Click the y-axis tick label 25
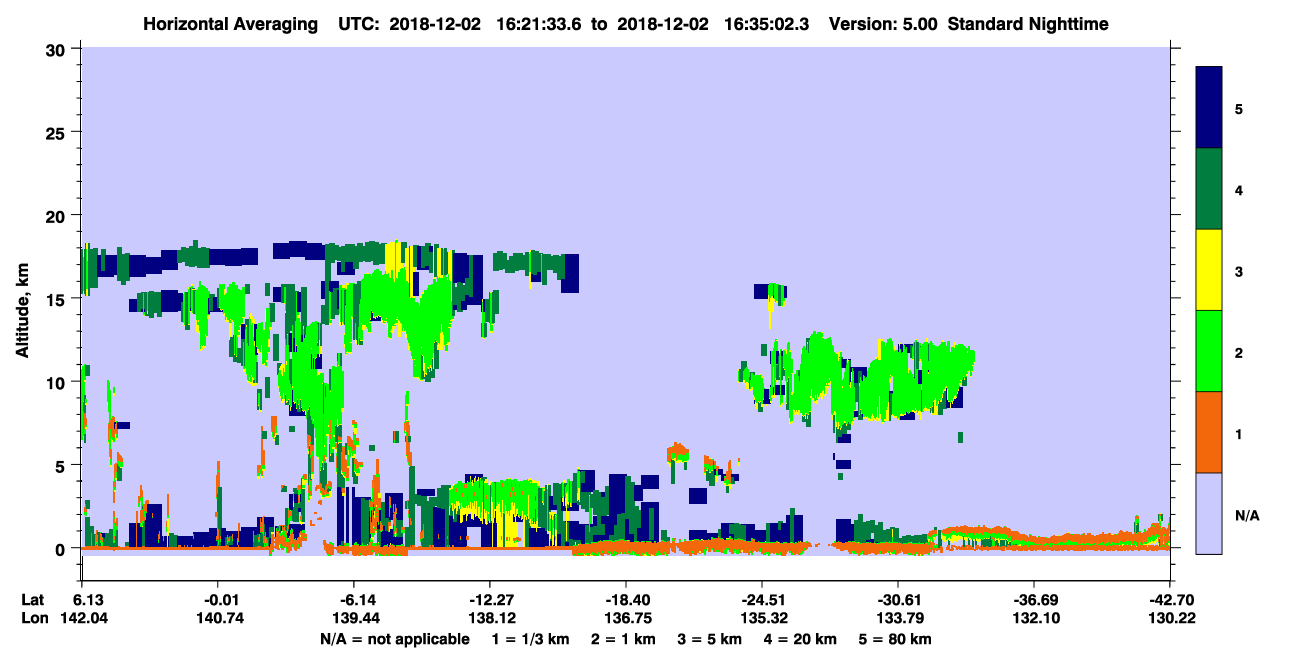Viewport: 1300px width, 667px height. click(58, 132)
